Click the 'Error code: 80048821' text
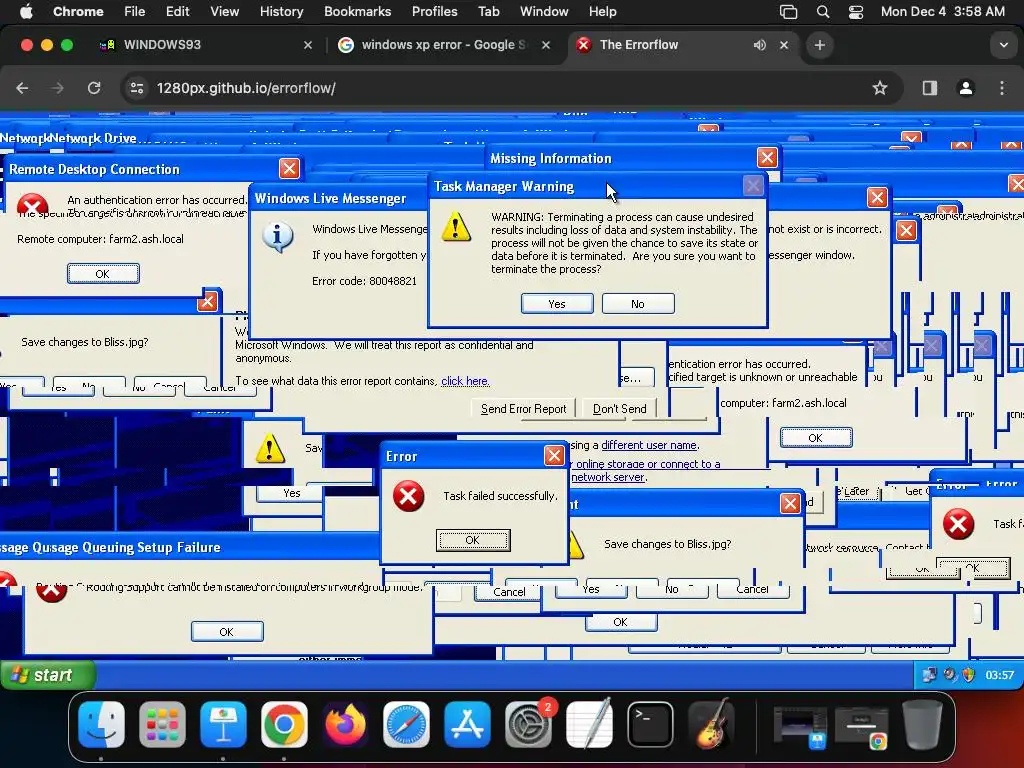 pyautogui.click(x=364, y=281)
